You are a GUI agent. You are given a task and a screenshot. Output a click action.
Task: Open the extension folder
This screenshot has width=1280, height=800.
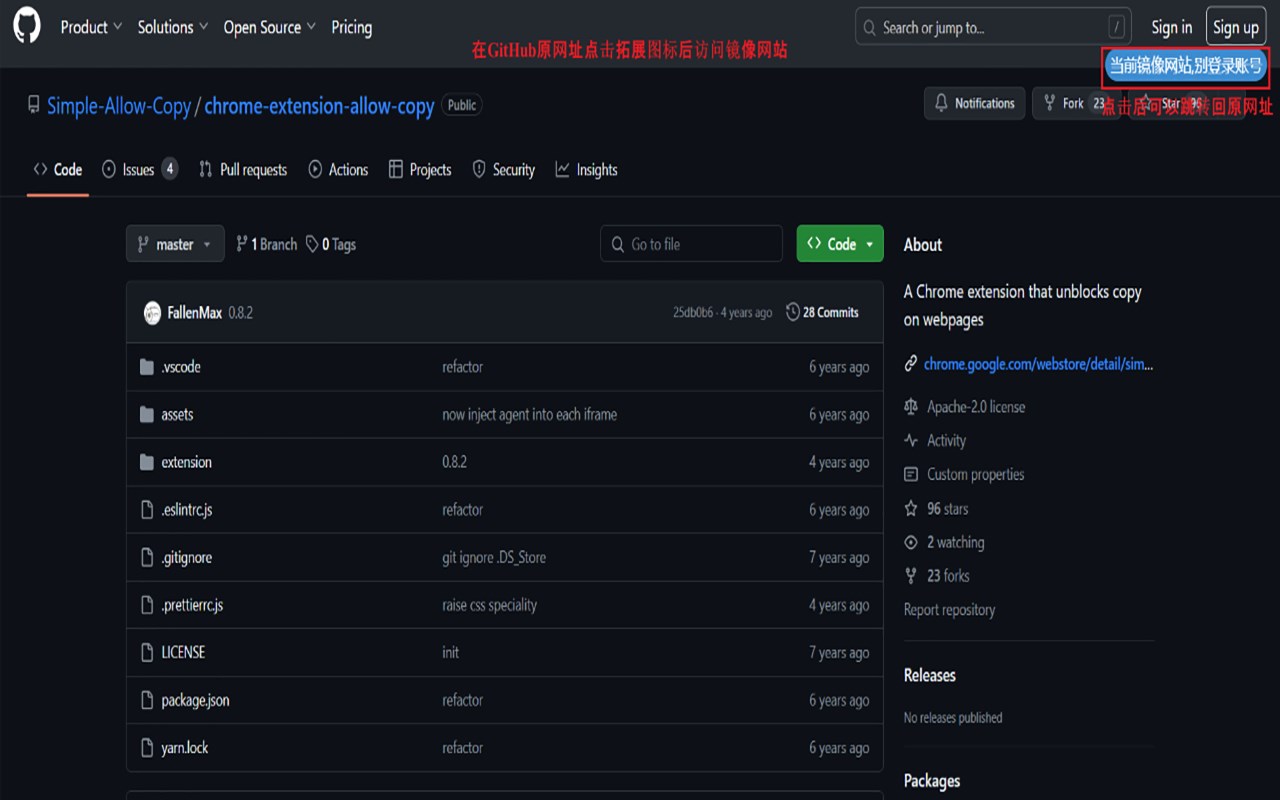(x=186, y=462)
